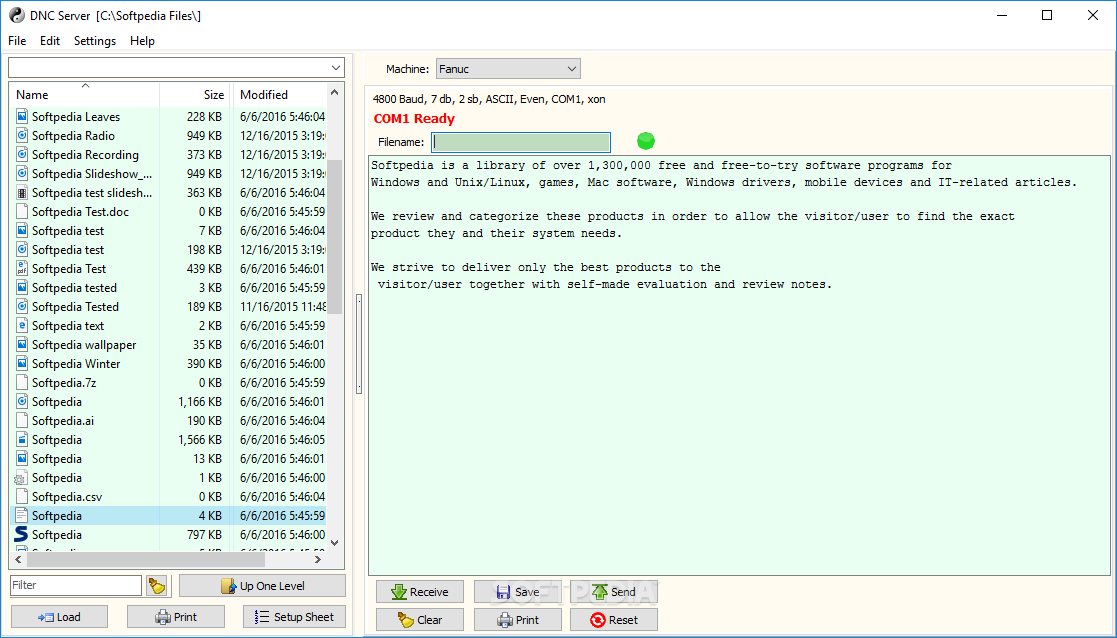The height and width of the screenshot is (638, 1117).
Task: Click Print button below file list
Action: click(176, 617)
